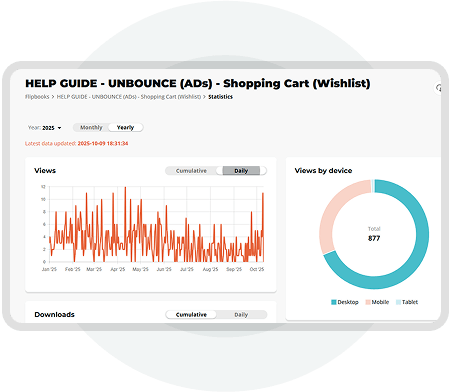Select Daily in the Views chart
The height and width of the screenshot is (392, 450).
point(241,171)
